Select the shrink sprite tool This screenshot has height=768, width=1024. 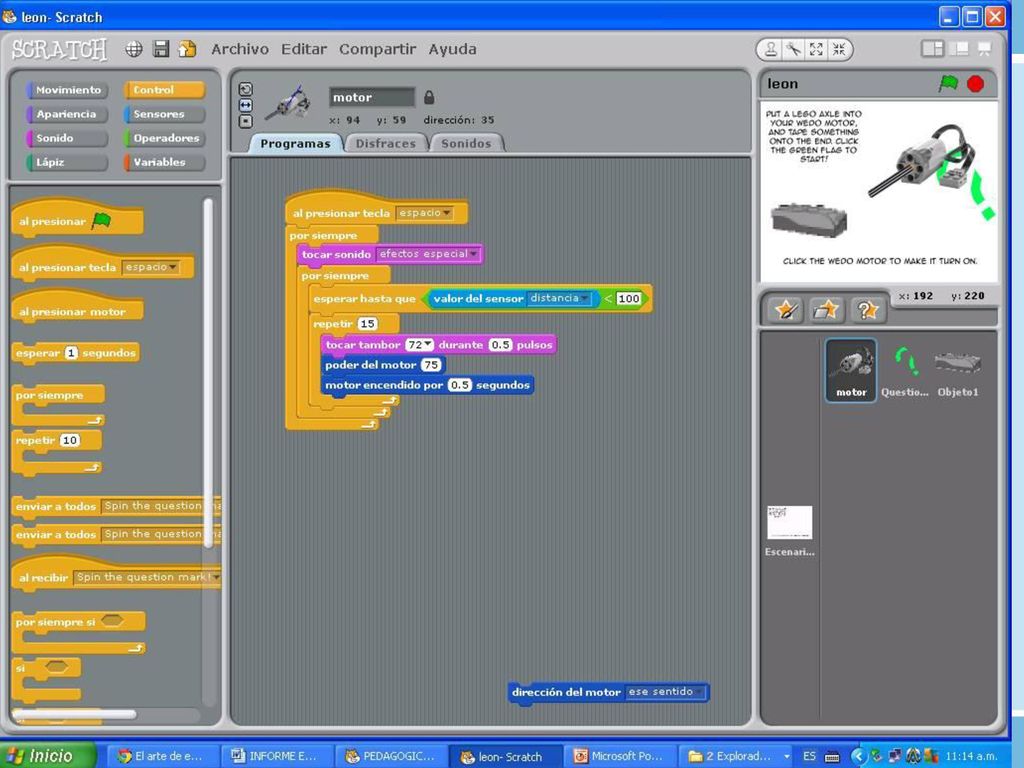(839, 50)
